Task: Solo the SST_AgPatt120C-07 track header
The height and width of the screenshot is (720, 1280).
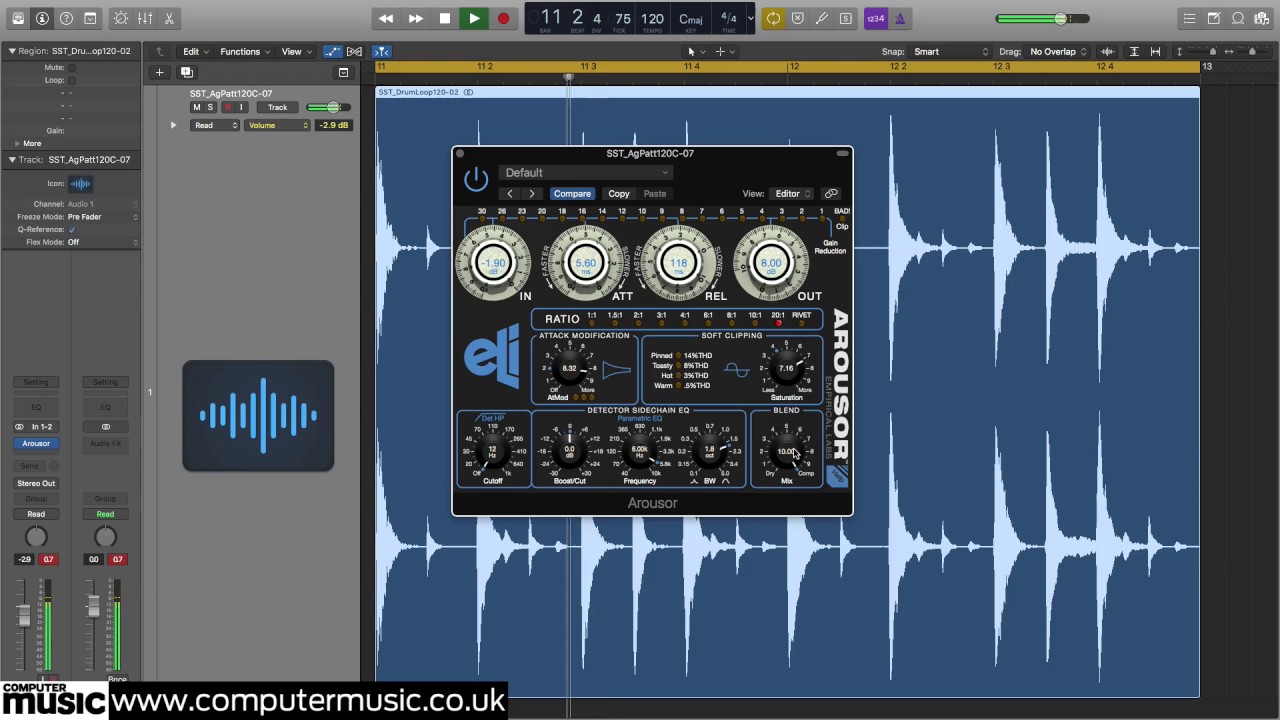Action: (x=210, y=107)
